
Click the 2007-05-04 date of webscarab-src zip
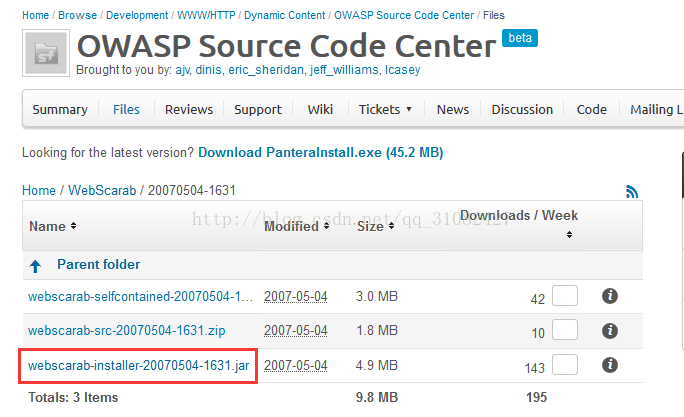pos(296,331)
